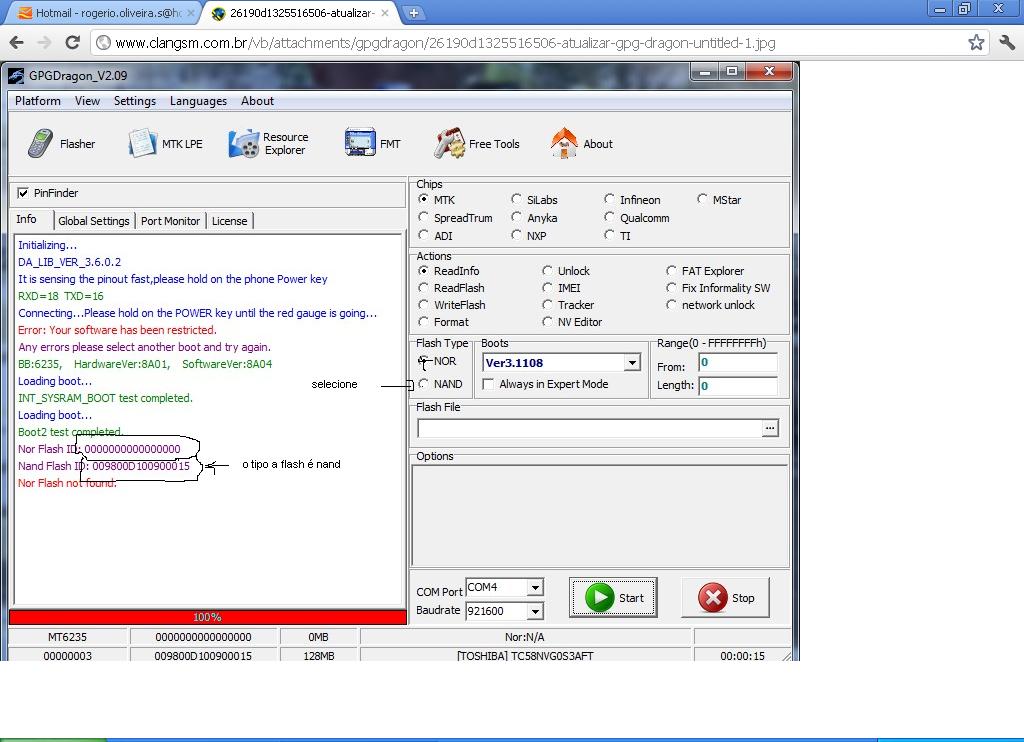Open the Flasher tool icon
The height and width of the screenshot is (742, 1024).
[x=40, y=144]
